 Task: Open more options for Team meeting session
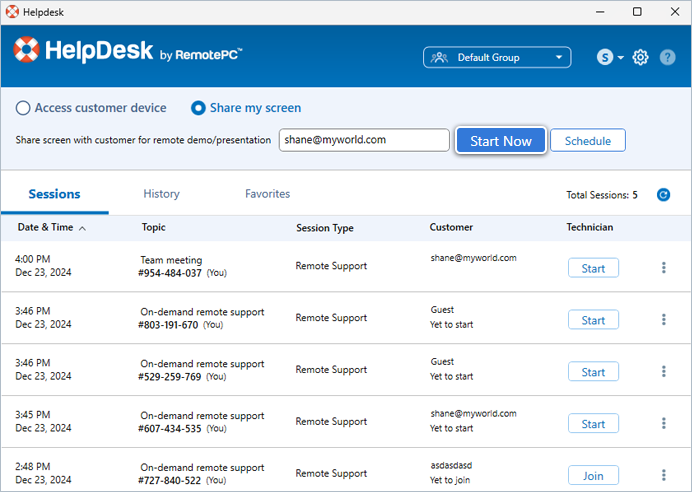tap(663, 268)
